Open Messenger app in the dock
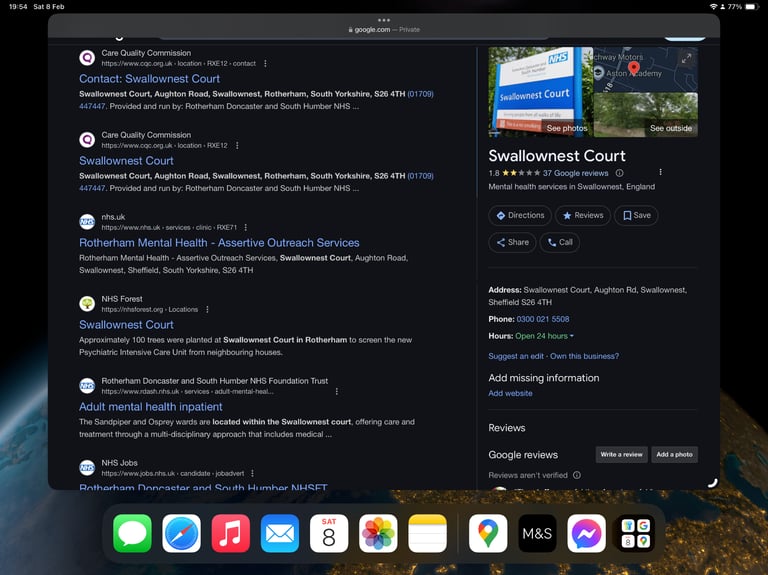 [586, 533]
